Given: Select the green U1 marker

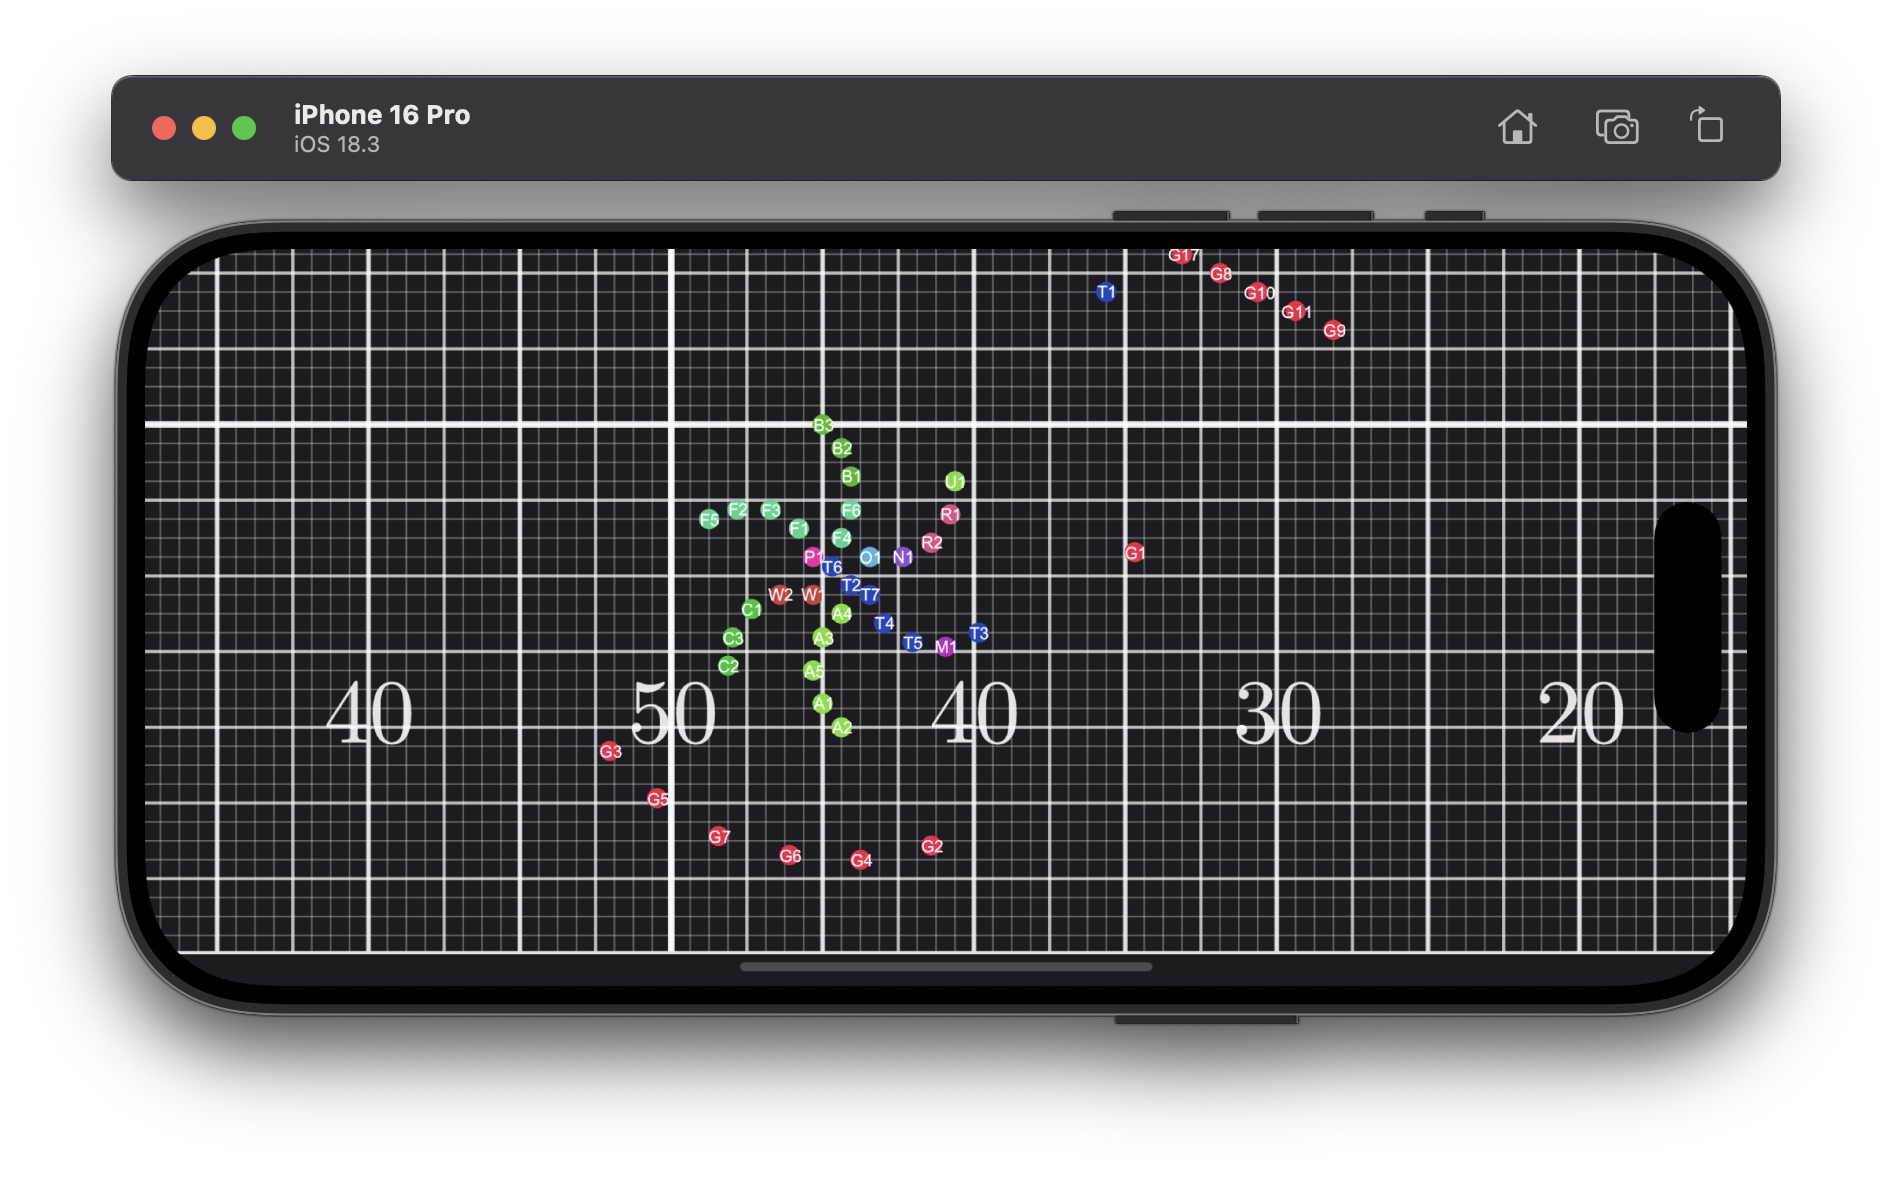Looking at the screenshot, I should point(954,482).
